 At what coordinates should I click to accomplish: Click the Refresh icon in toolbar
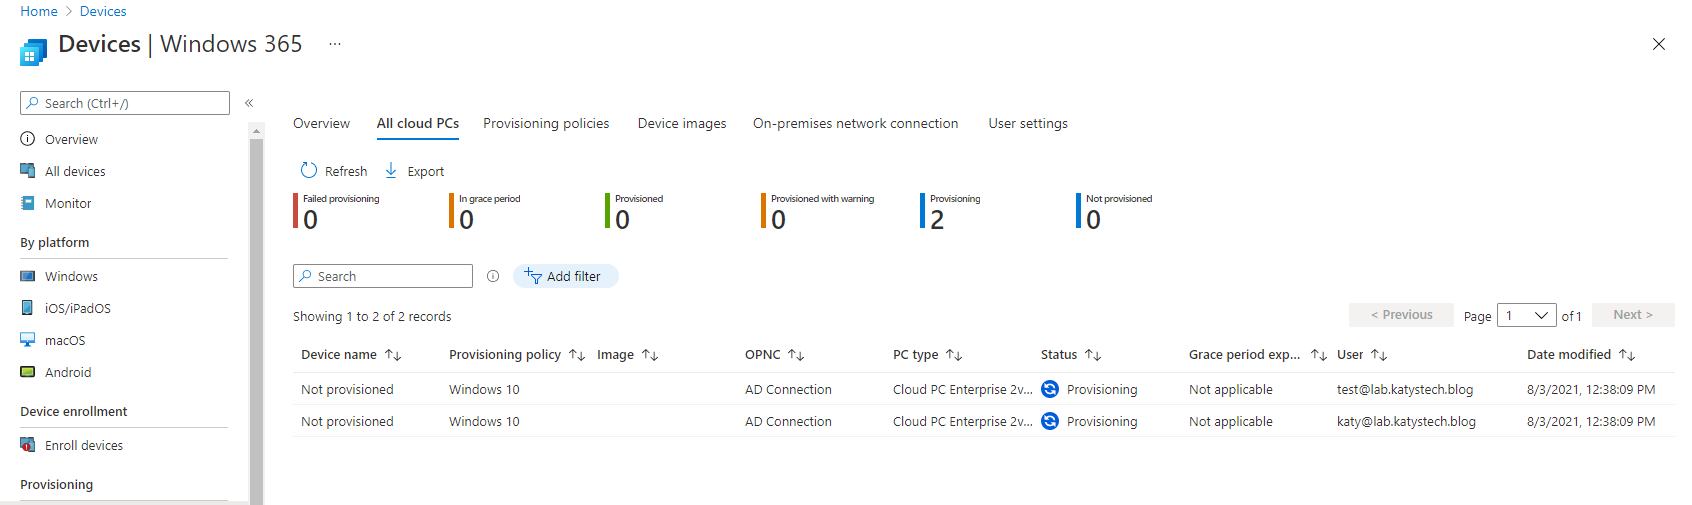point(309,171)
